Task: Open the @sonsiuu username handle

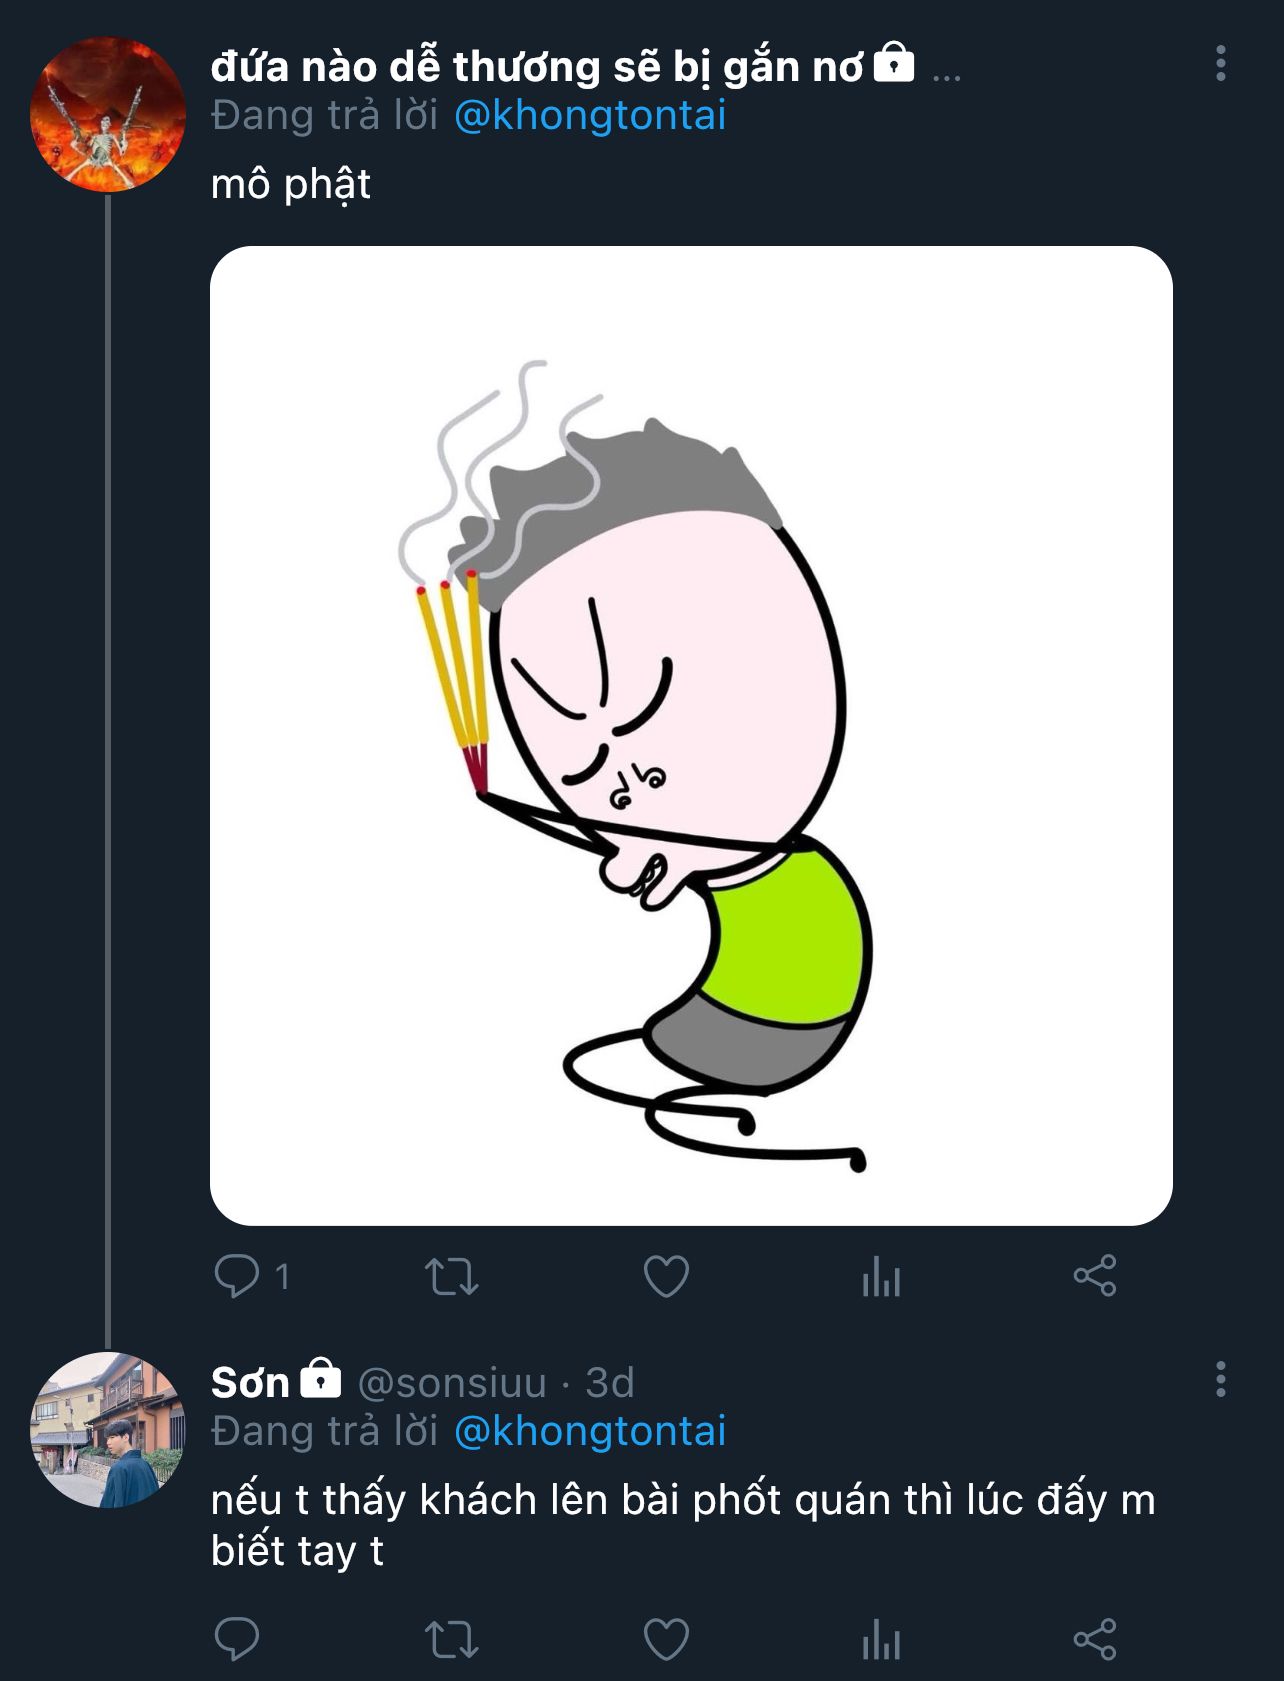Action: pyautogui.click(x=452, y=1383)
